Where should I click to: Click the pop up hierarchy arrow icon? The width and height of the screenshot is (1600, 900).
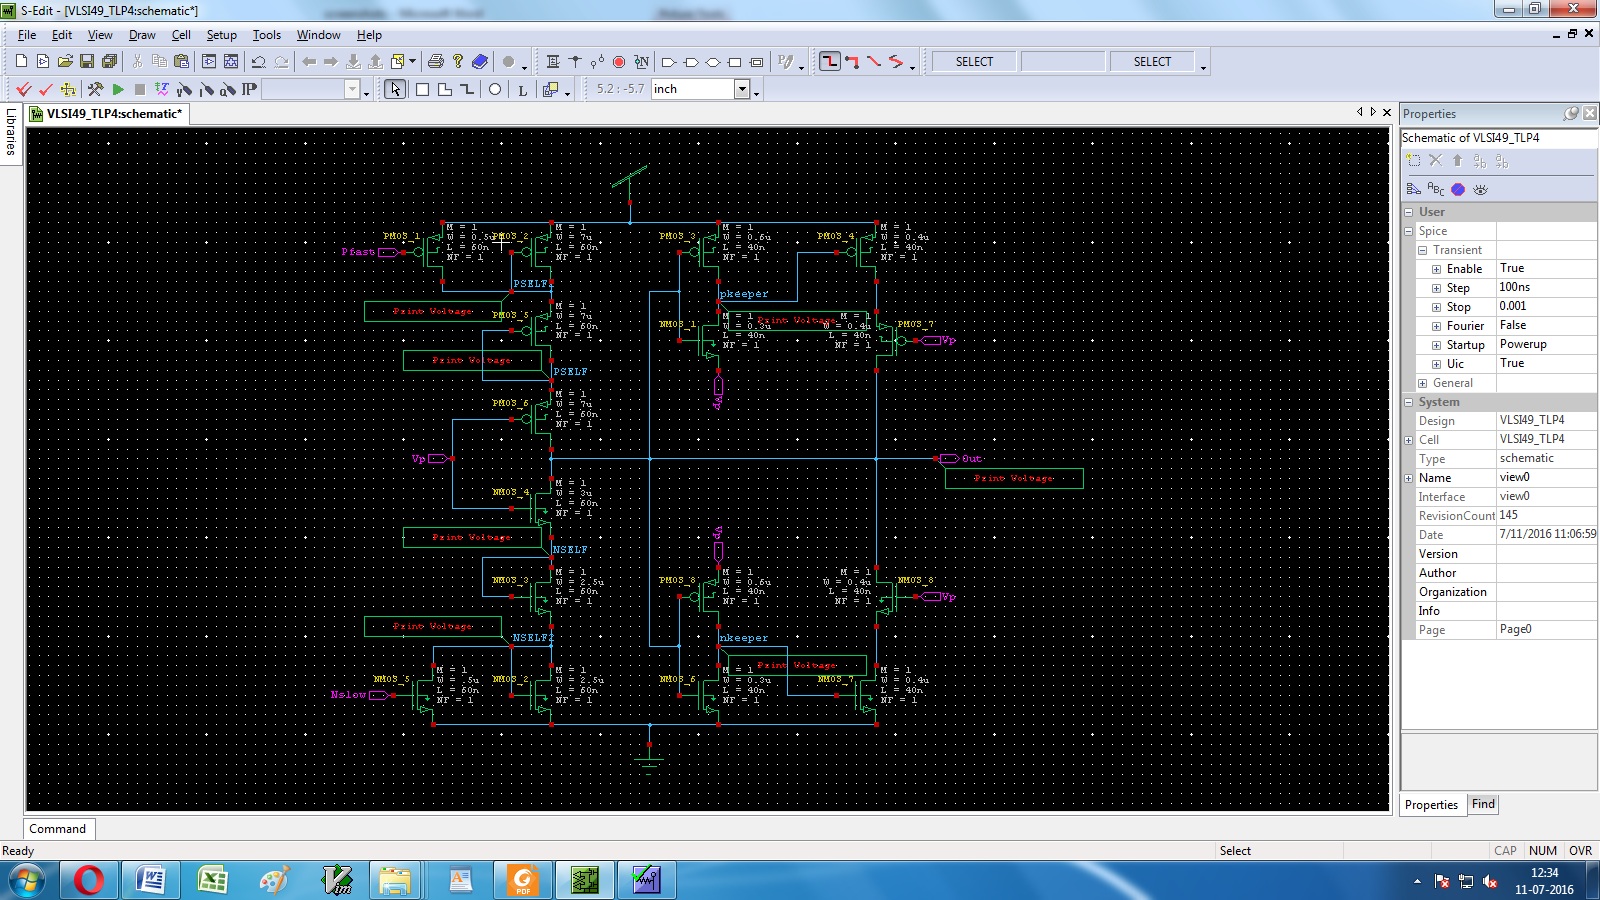[x=375, y=62]
